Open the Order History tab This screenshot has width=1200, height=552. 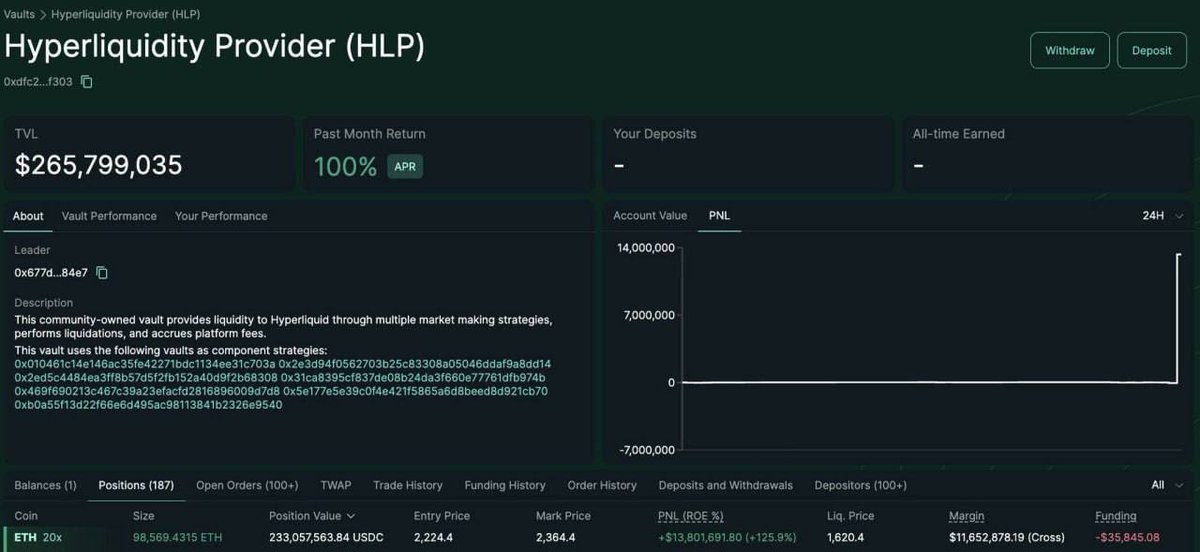coord(602,485)
